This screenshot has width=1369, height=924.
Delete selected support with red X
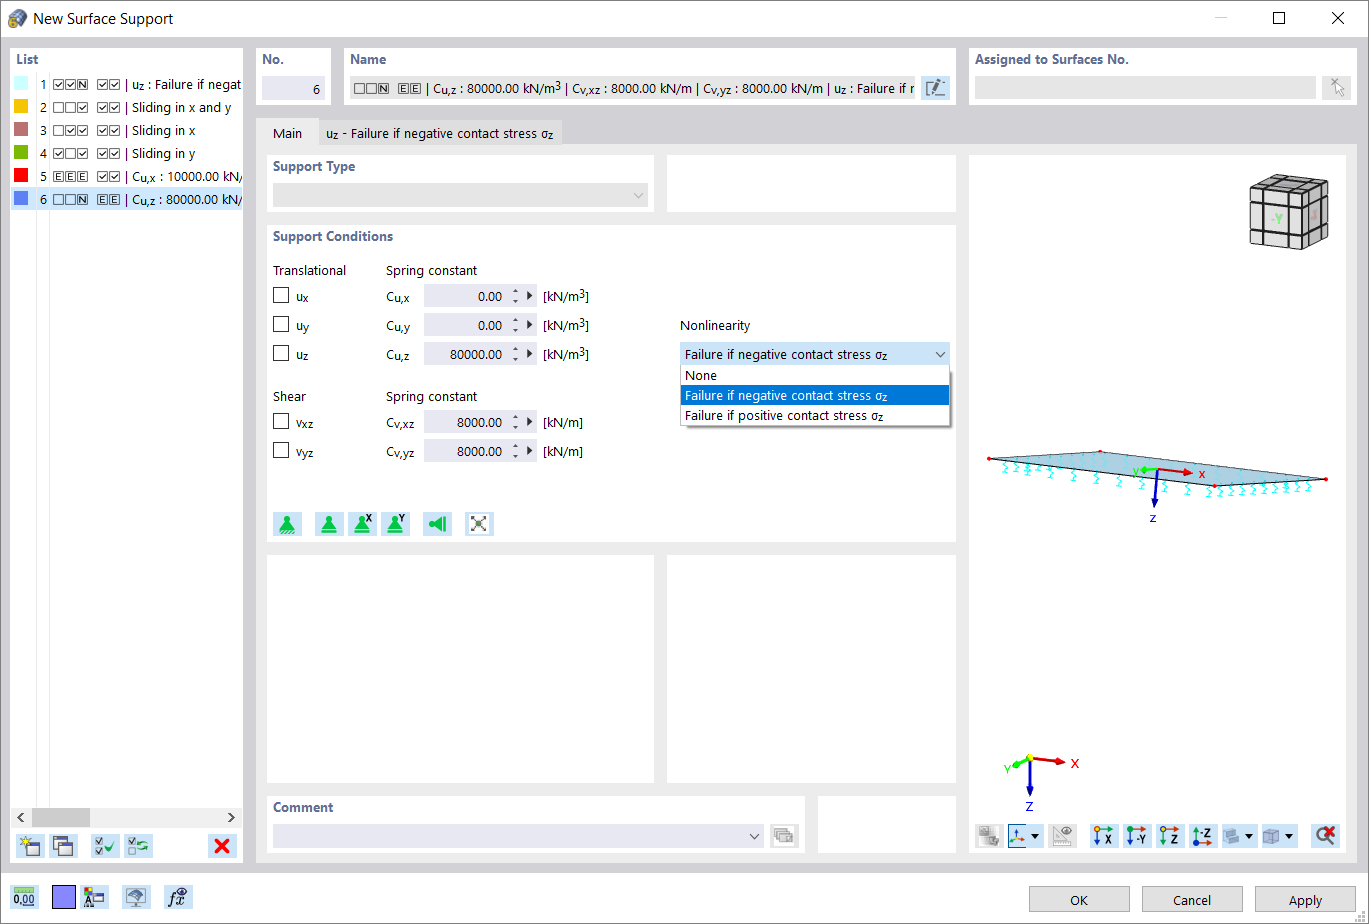pos(222,846)
